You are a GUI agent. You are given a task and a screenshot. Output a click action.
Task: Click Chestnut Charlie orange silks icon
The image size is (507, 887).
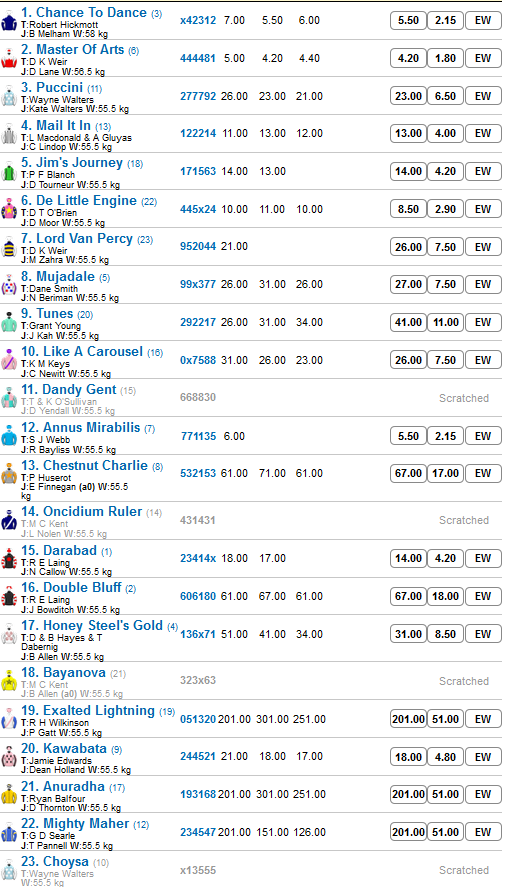pyautogui.click(x=9, y=474)
